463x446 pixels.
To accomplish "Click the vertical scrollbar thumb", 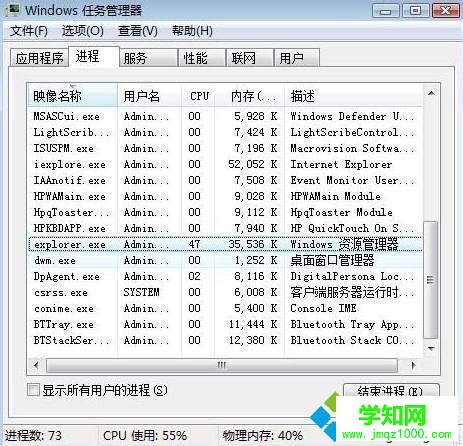I will coord(431,280).
